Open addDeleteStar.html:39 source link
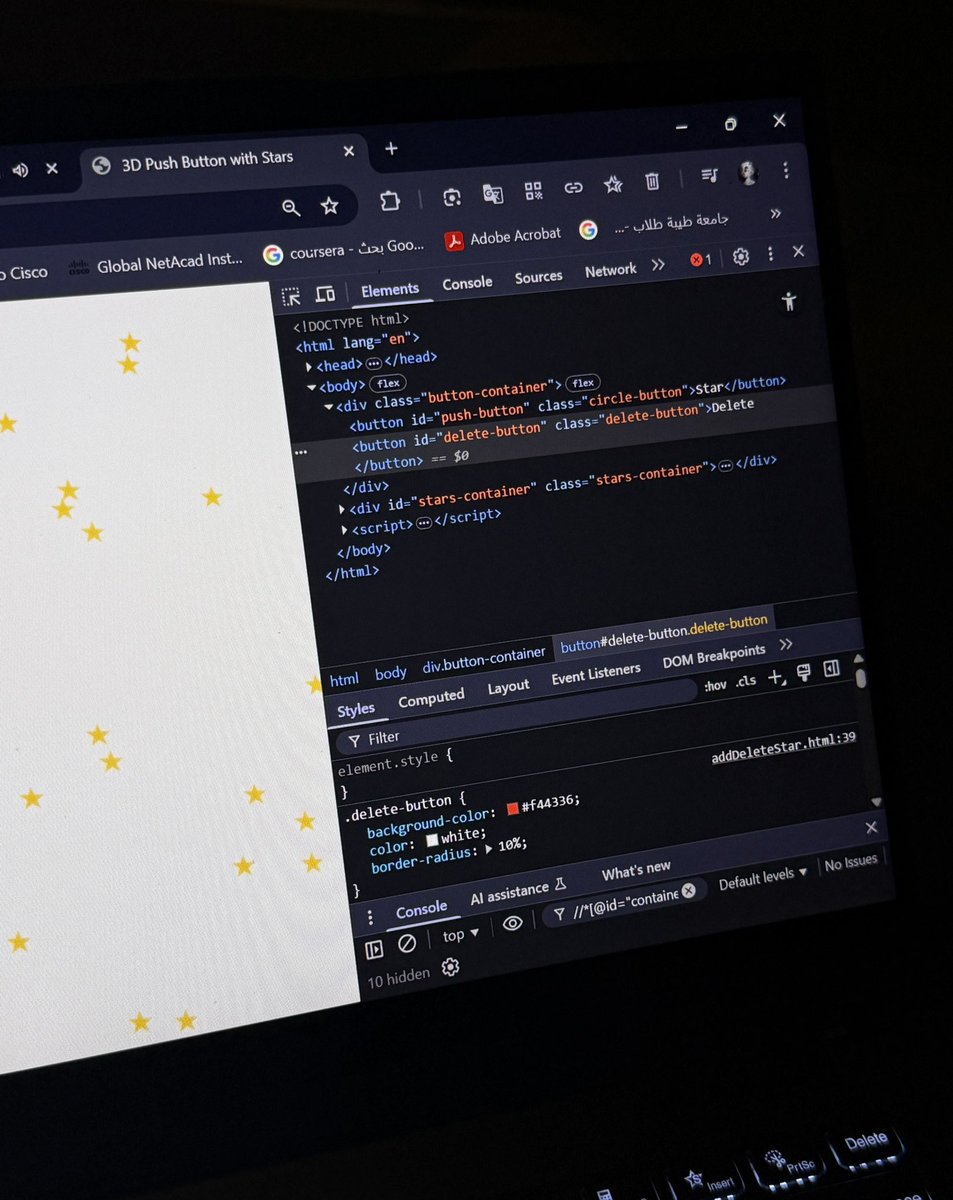The width and height of the screenshot is (953, 1200). (x=783, y=749)
